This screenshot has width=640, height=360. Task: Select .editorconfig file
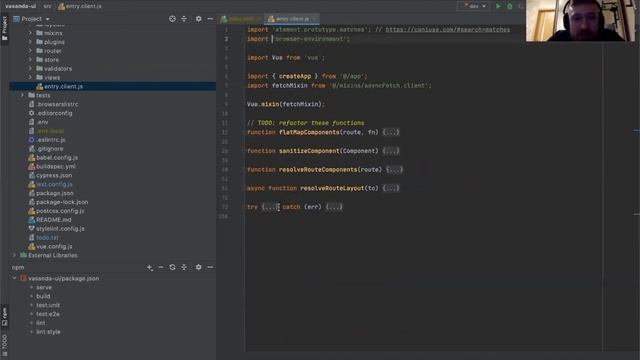click(54, 113)
